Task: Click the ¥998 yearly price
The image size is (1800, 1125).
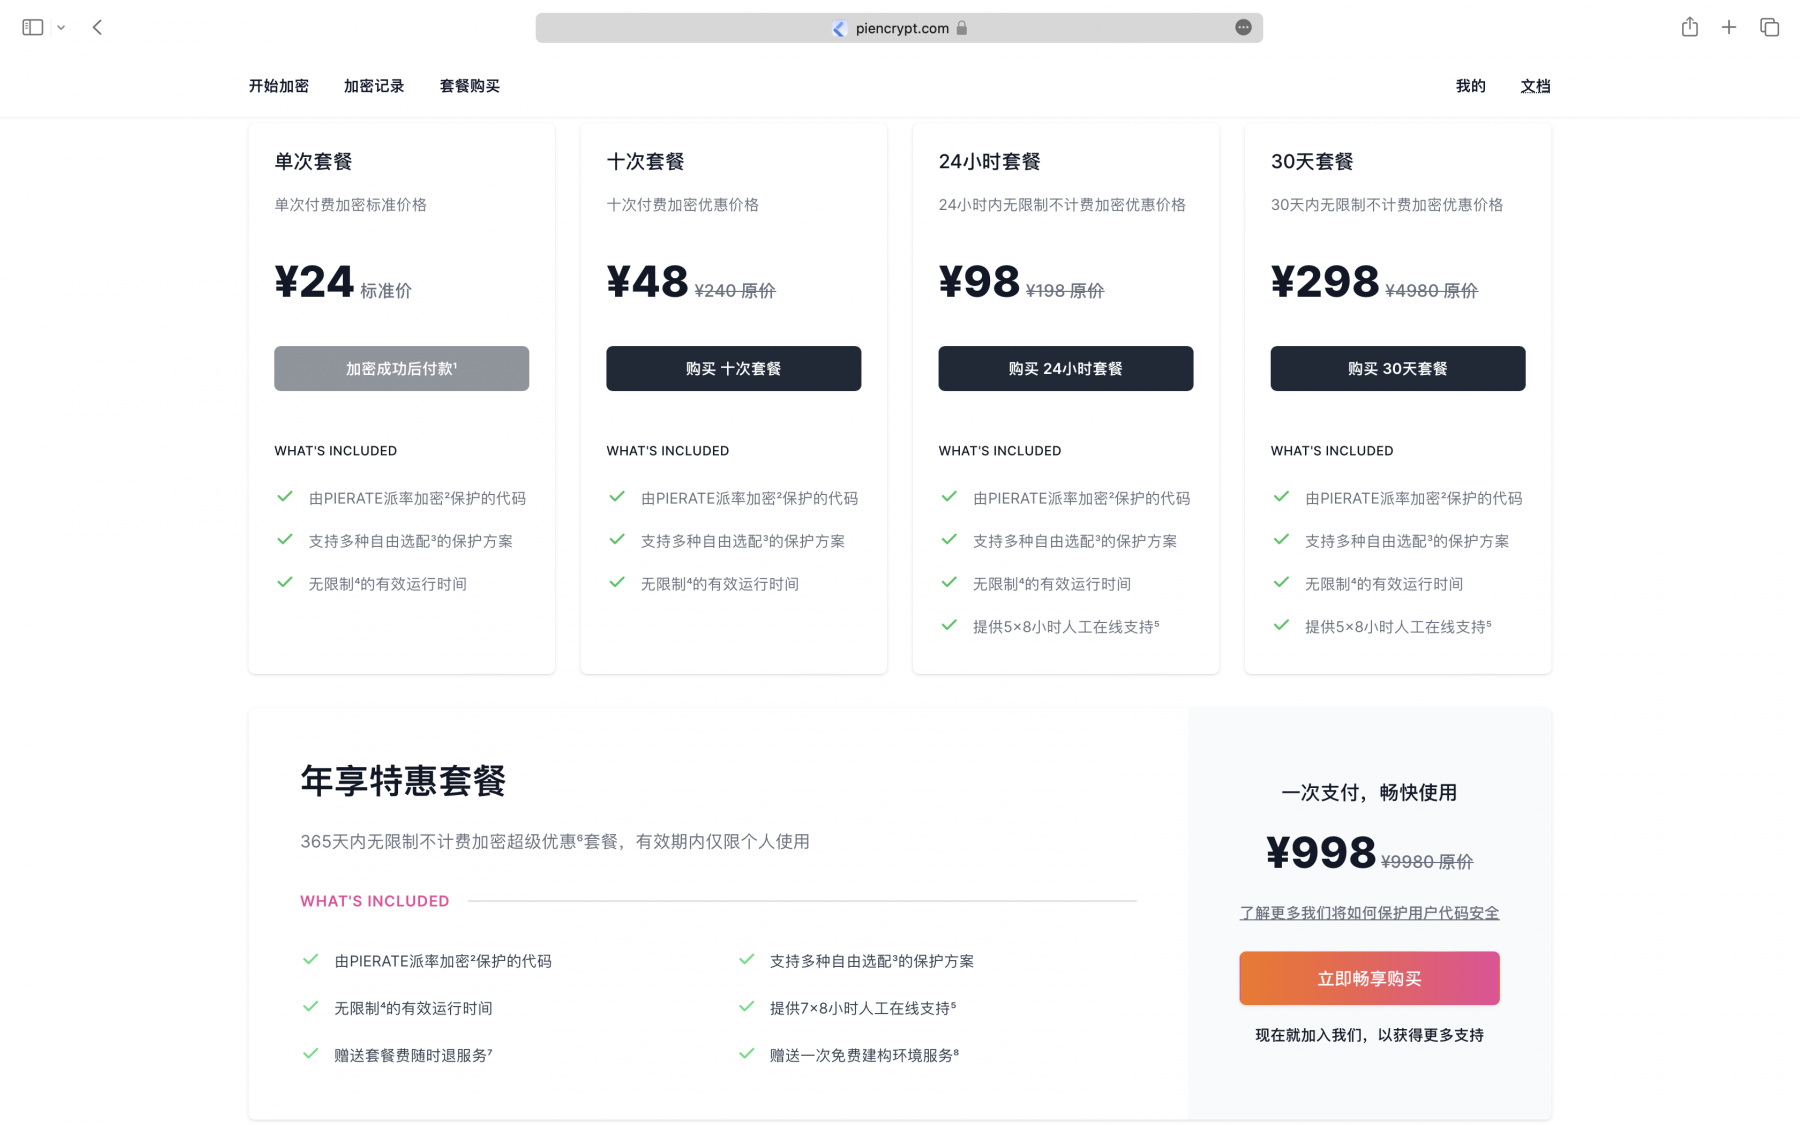Action: 1321,853
